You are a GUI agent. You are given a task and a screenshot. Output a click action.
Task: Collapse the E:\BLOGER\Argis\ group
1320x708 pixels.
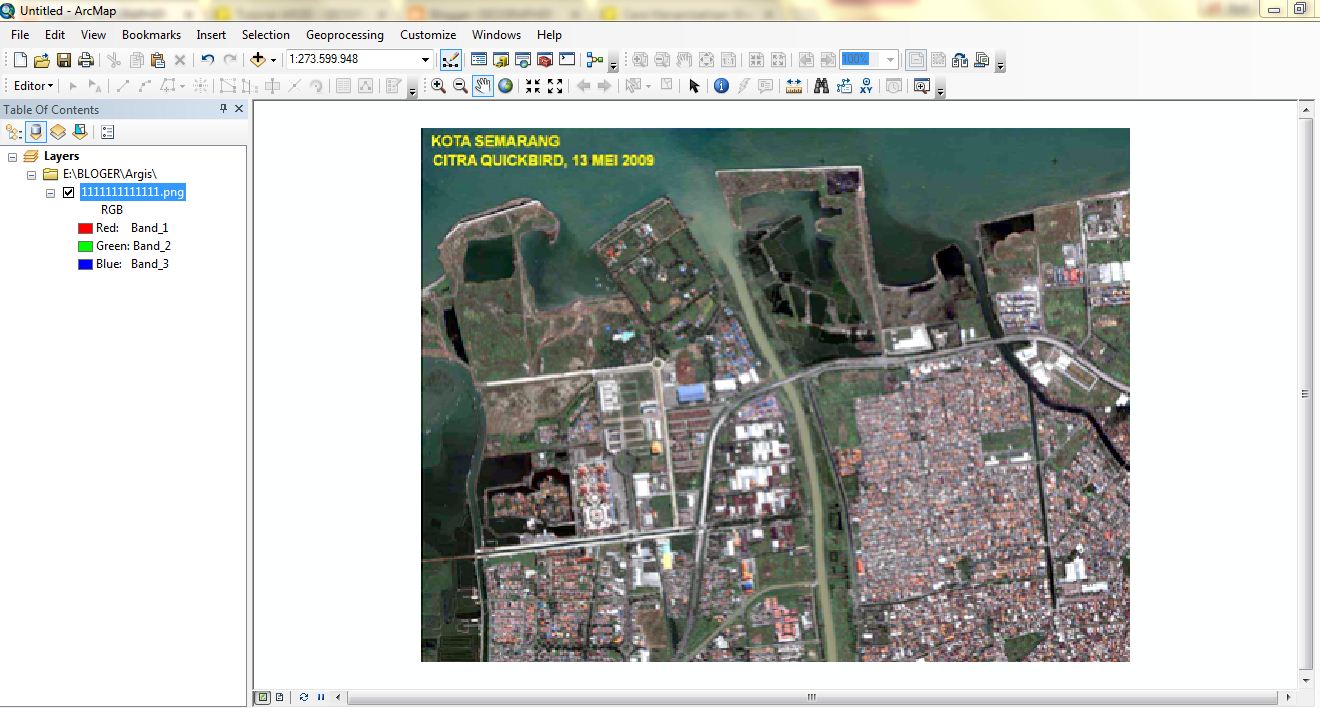[33, 174]
